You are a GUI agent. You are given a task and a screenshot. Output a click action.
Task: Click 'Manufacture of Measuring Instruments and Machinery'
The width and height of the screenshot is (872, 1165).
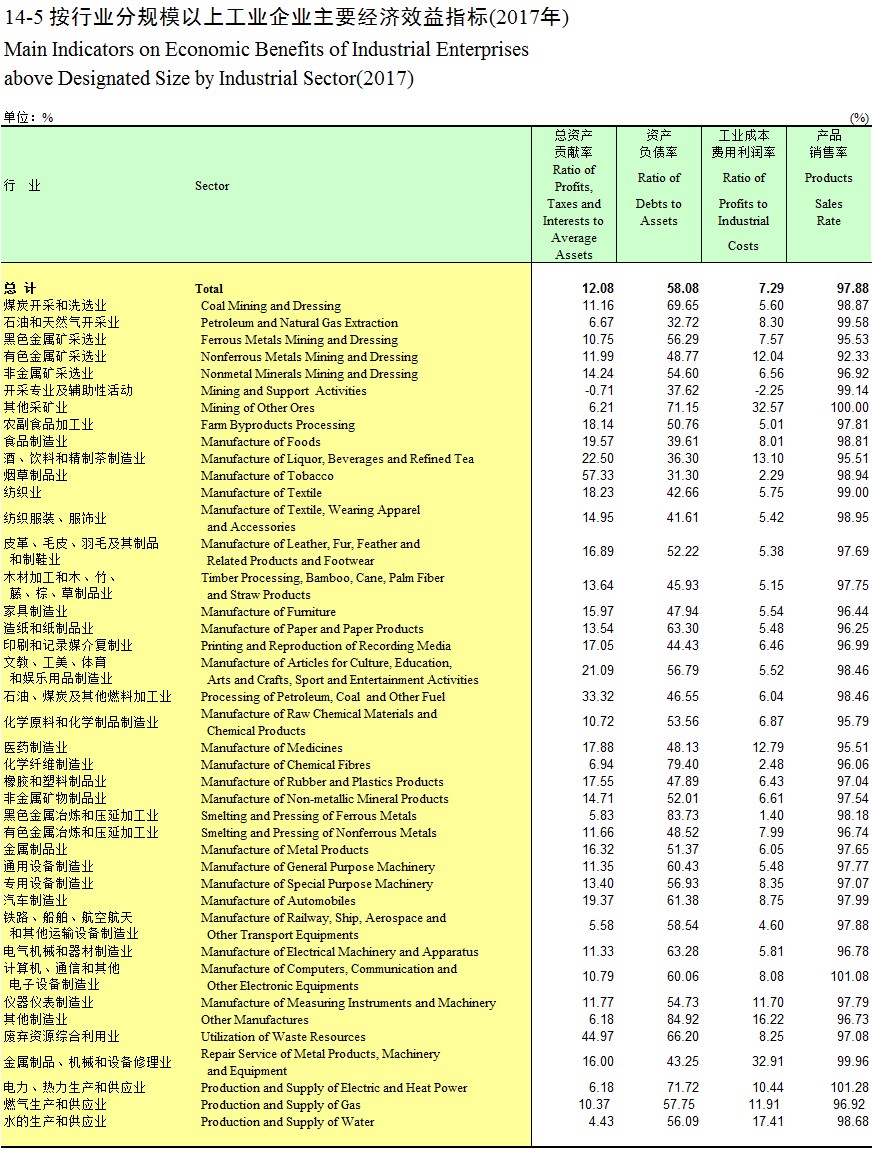click(348, 1003)
